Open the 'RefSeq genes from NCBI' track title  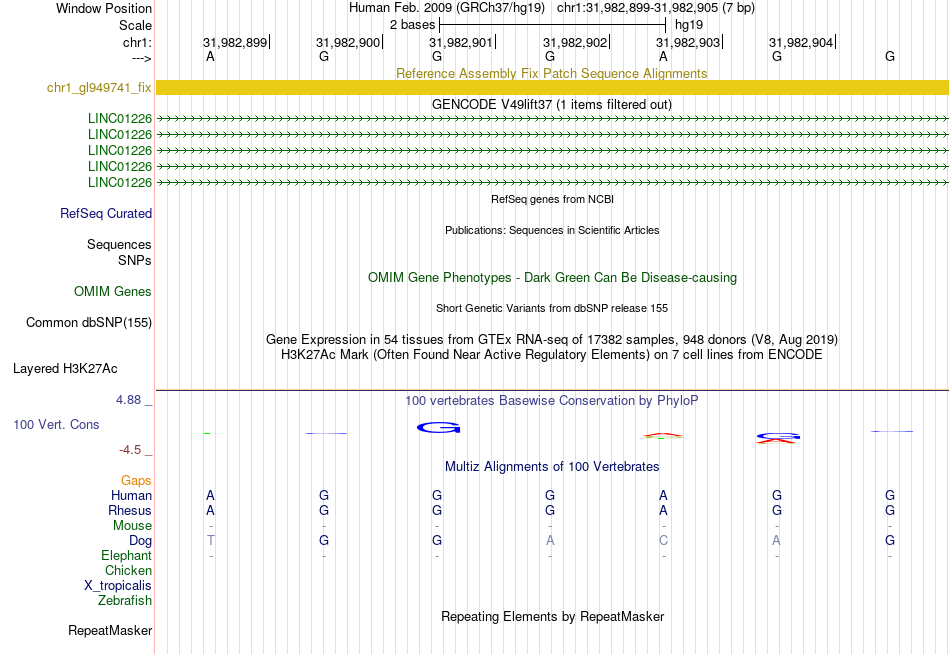552,199
